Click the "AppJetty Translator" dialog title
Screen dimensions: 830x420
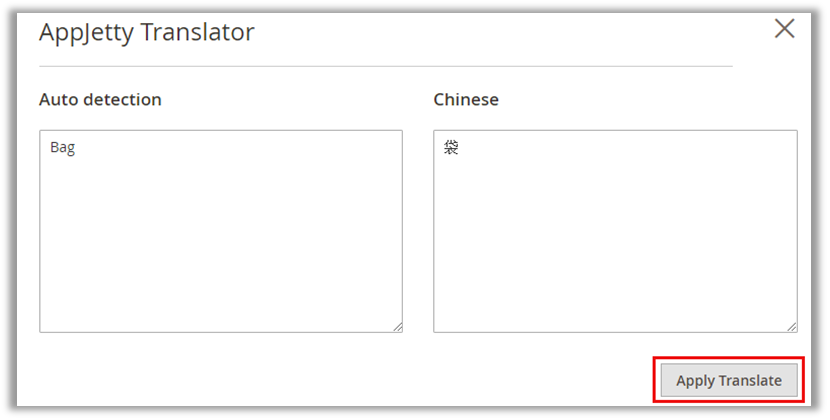pos(146,32)
